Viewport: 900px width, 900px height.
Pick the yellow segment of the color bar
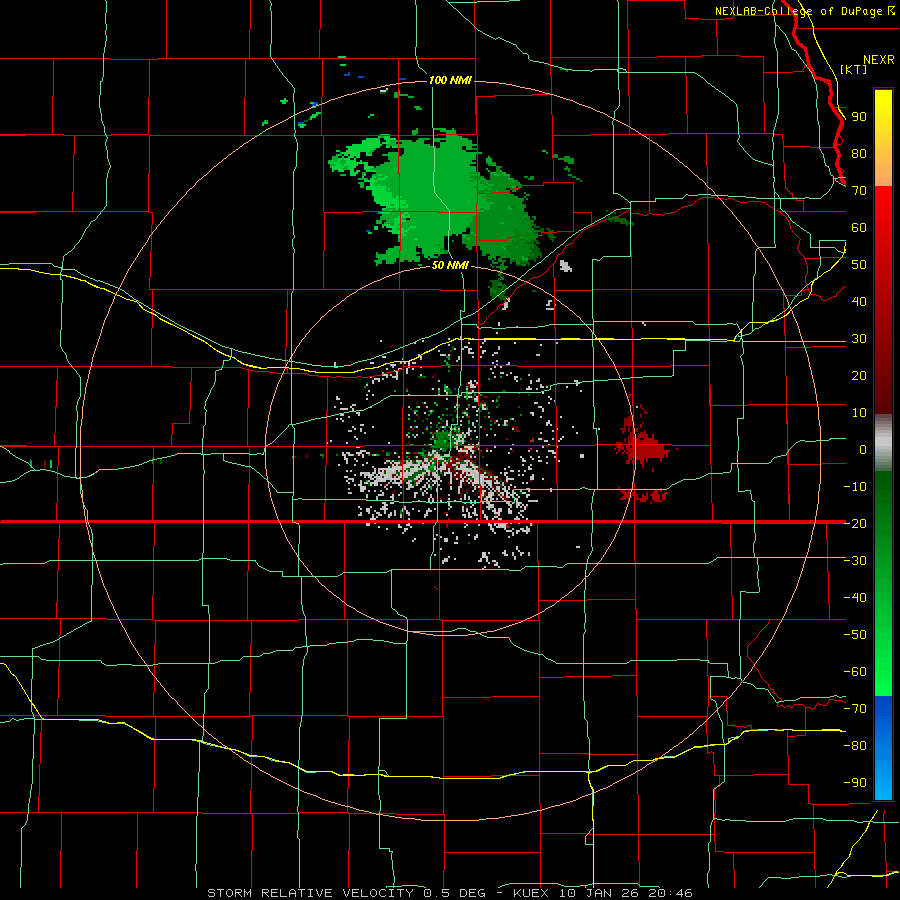click(883, 138)
